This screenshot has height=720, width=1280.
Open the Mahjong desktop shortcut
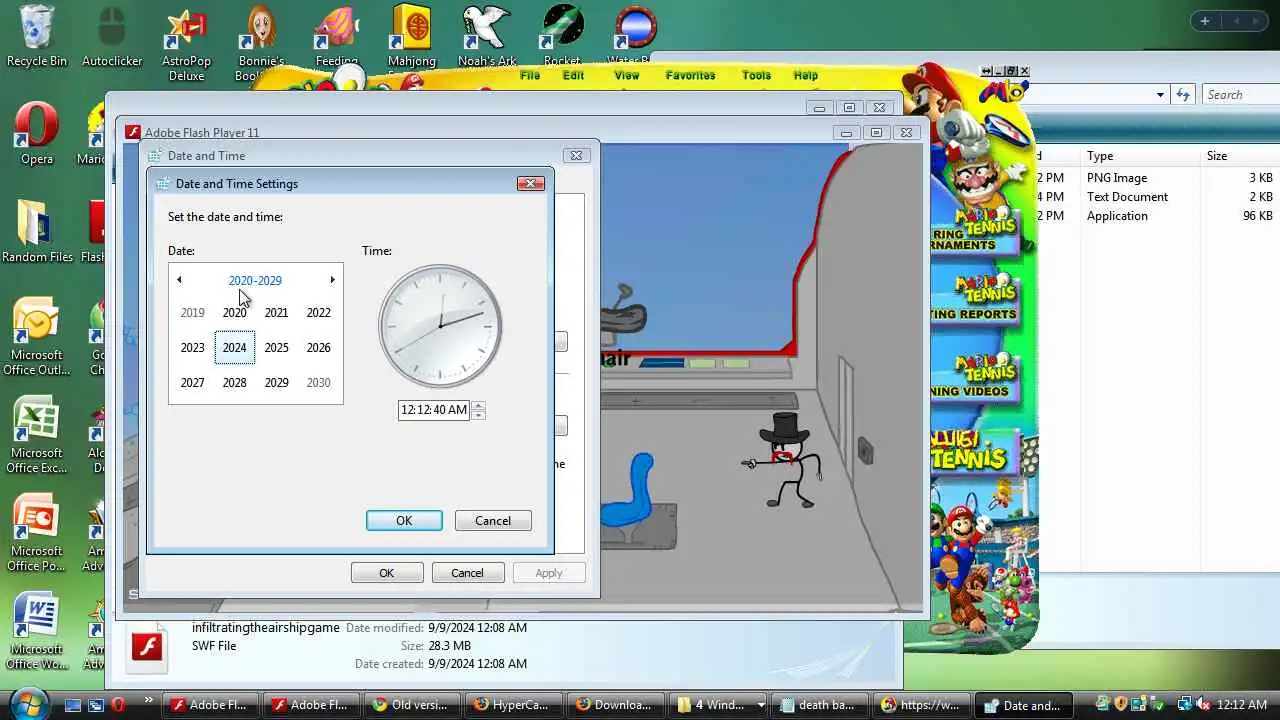(x=412, y=36)
